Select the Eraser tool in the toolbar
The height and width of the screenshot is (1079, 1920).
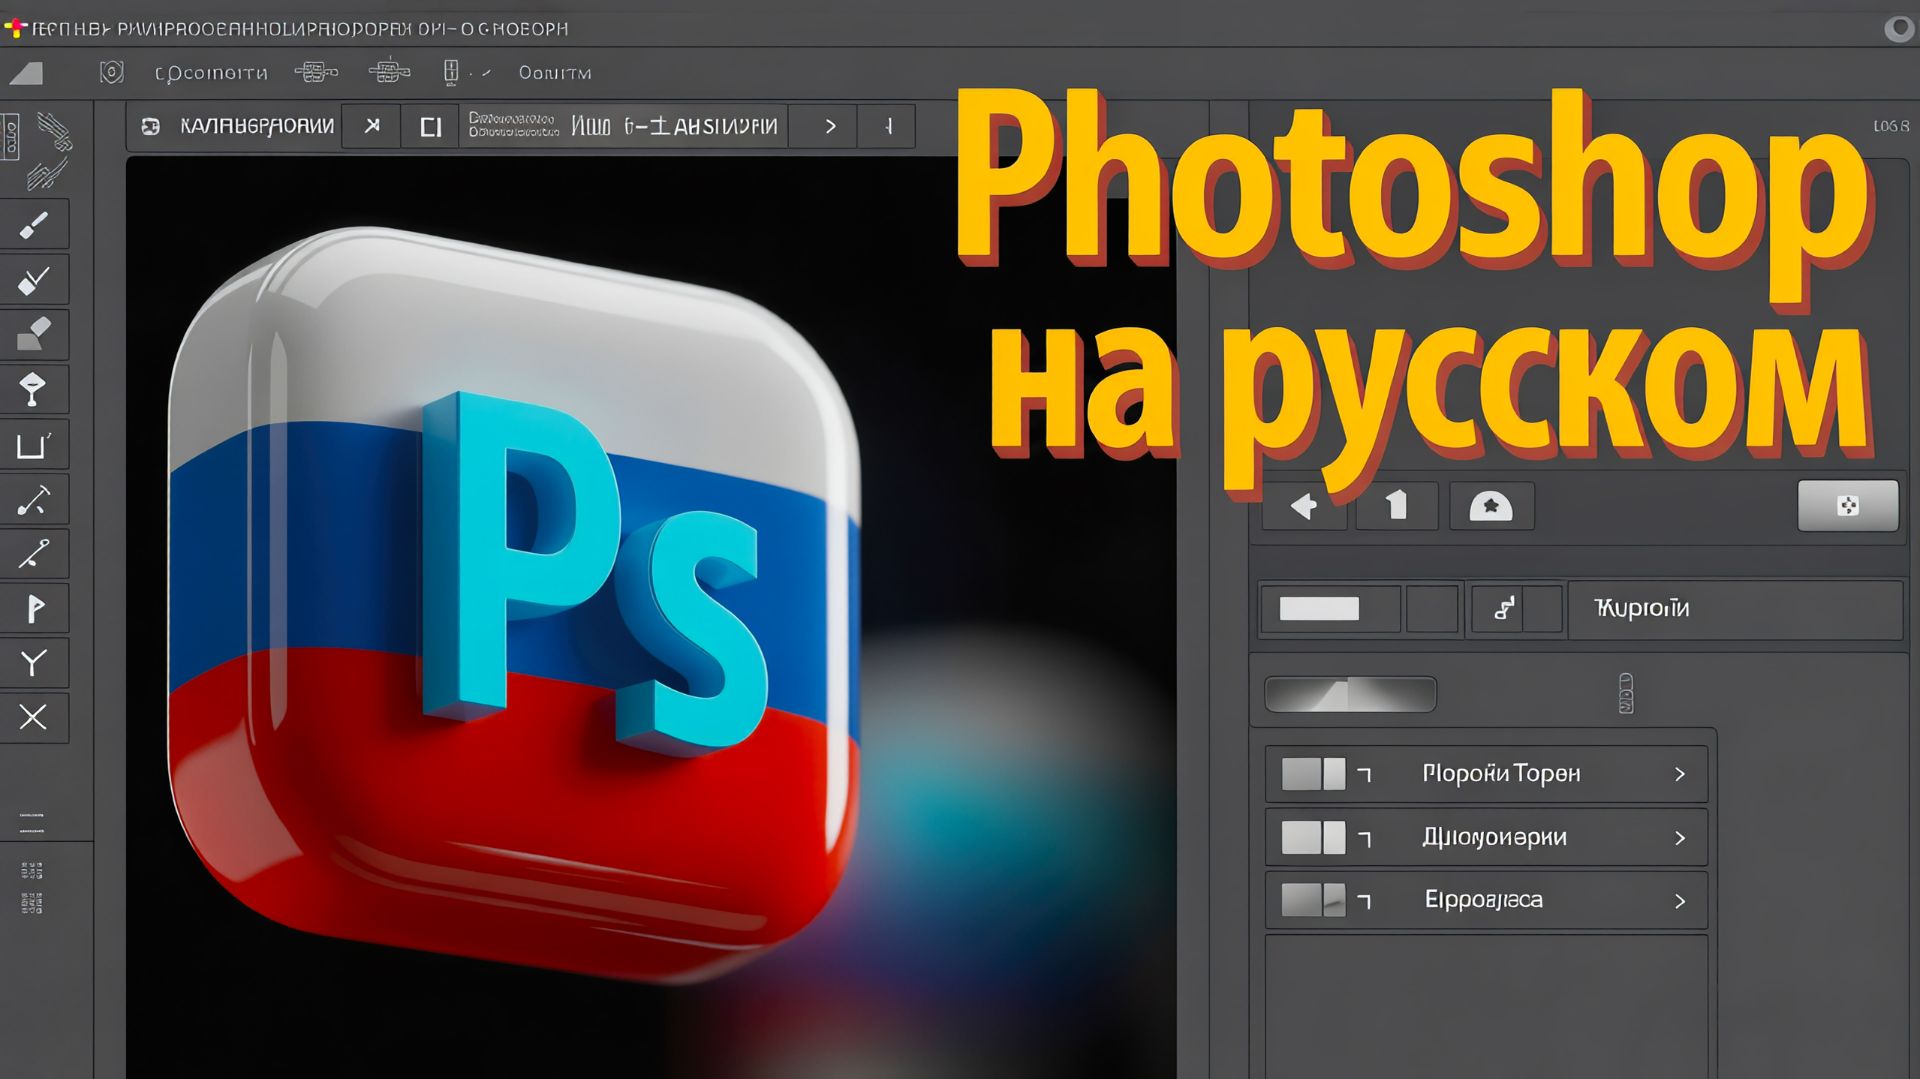(35, 334)
